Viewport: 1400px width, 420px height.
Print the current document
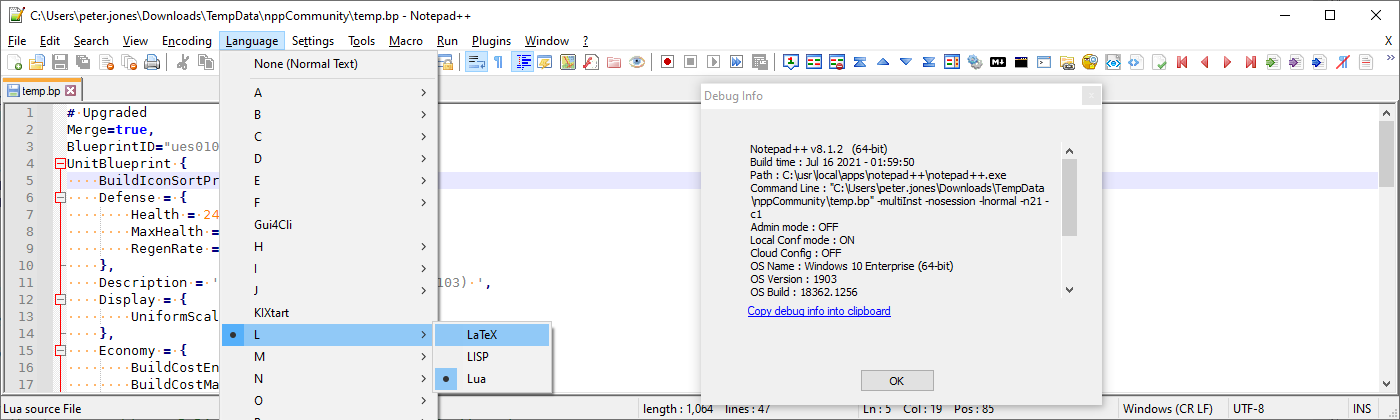(x=152, y=62)
